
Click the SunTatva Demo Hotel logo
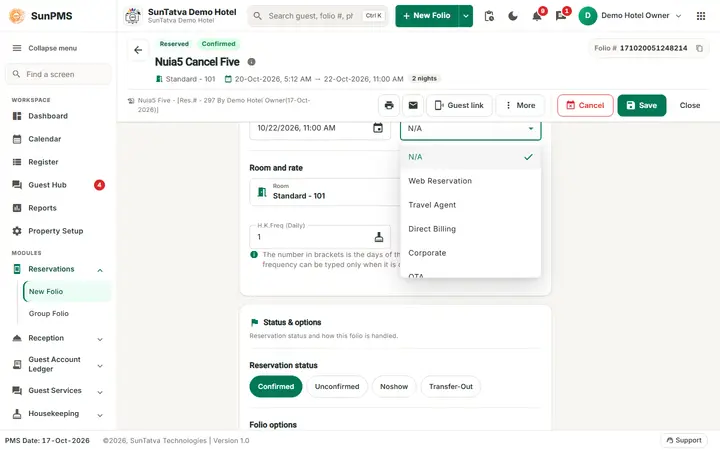click(x=133, y=16)
